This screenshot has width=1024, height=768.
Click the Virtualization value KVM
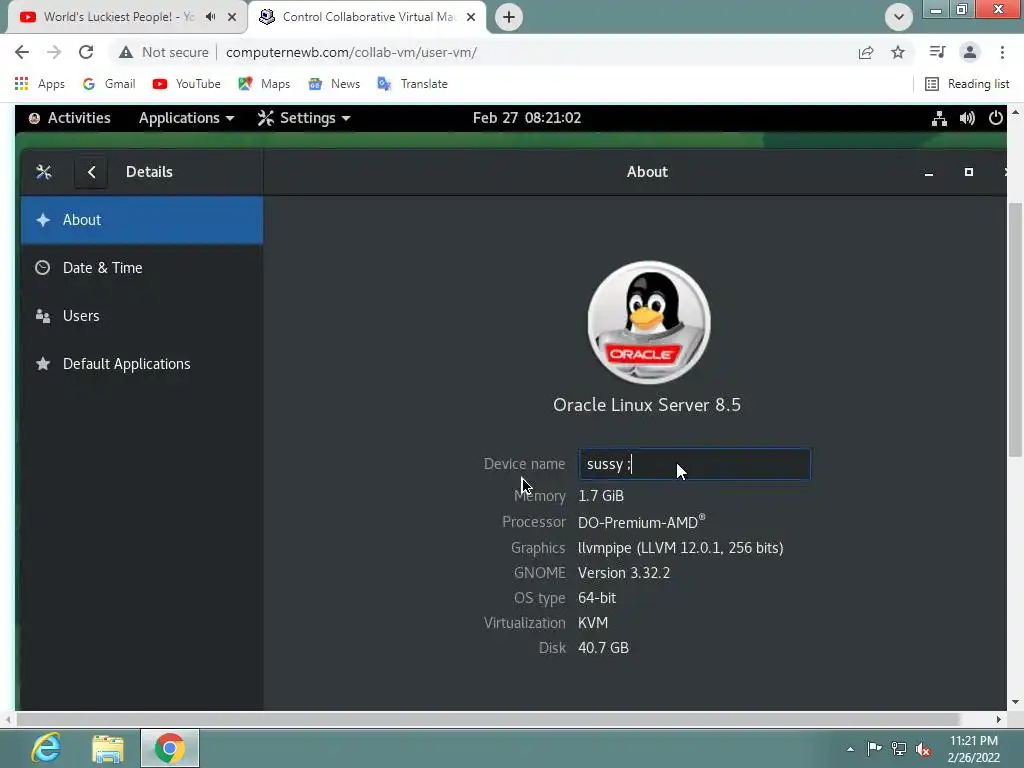tap(593, 623)
